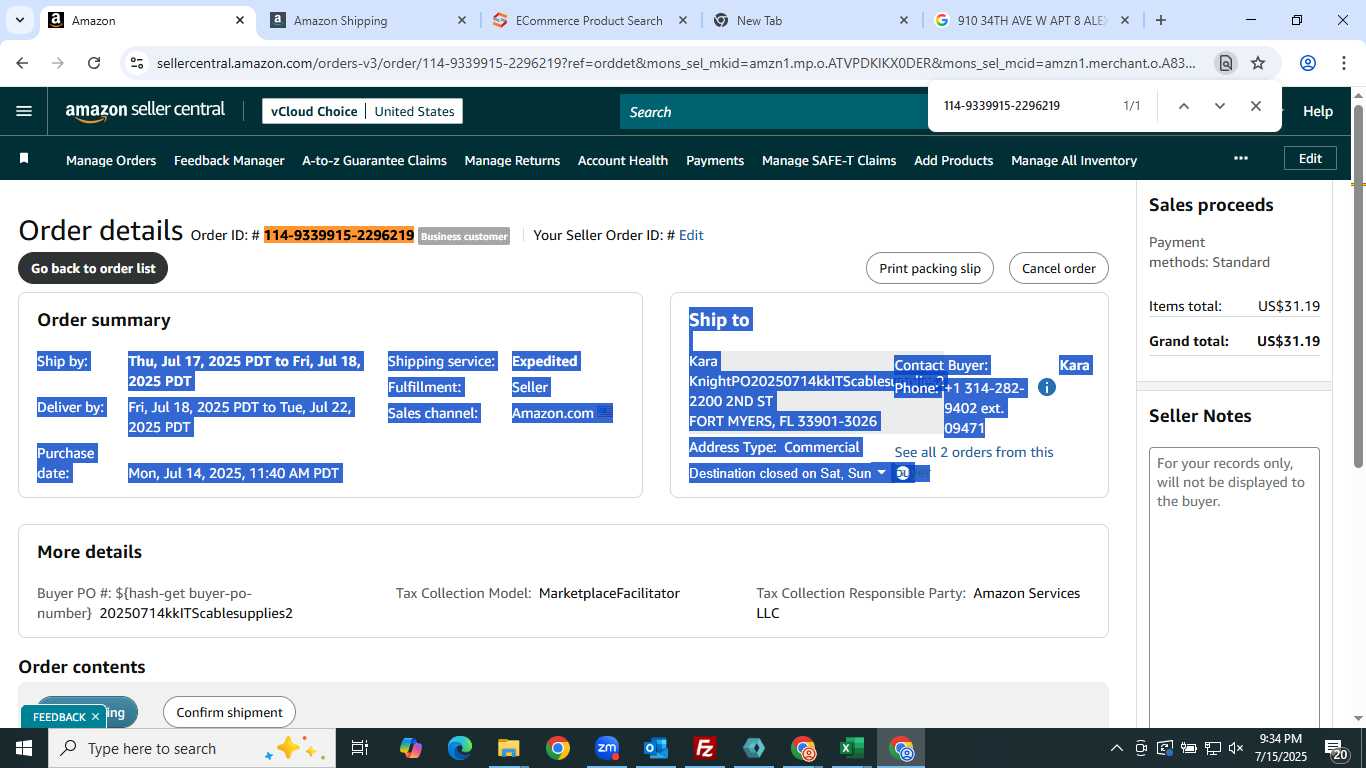
Task: Click Help in the top header
Action: pos(1318,111)
